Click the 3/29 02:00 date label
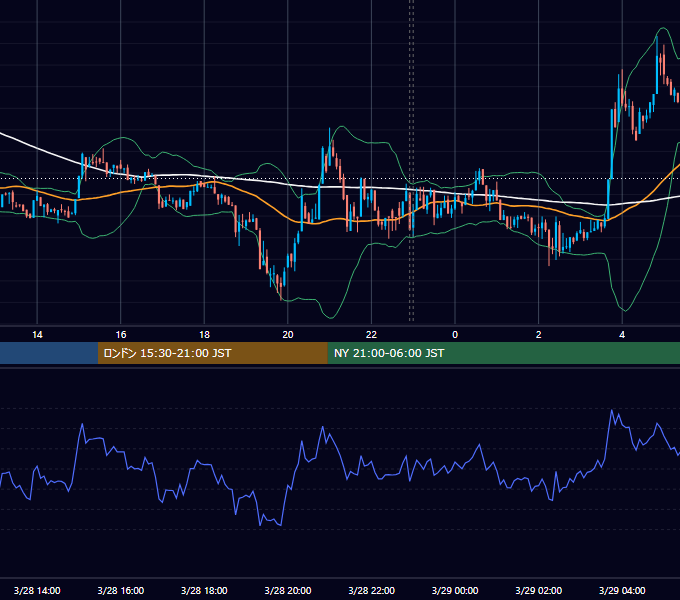Viewport: 680px width, 600px height. pos(539,590)
